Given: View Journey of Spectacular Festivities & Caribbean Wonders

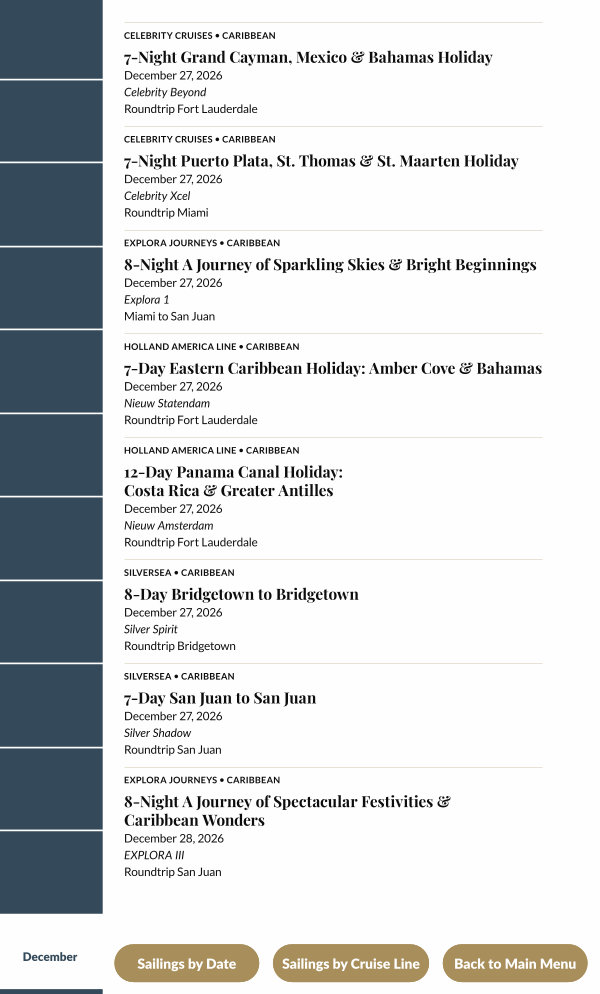Looking at the screenshot, I should tap(287, 811).
